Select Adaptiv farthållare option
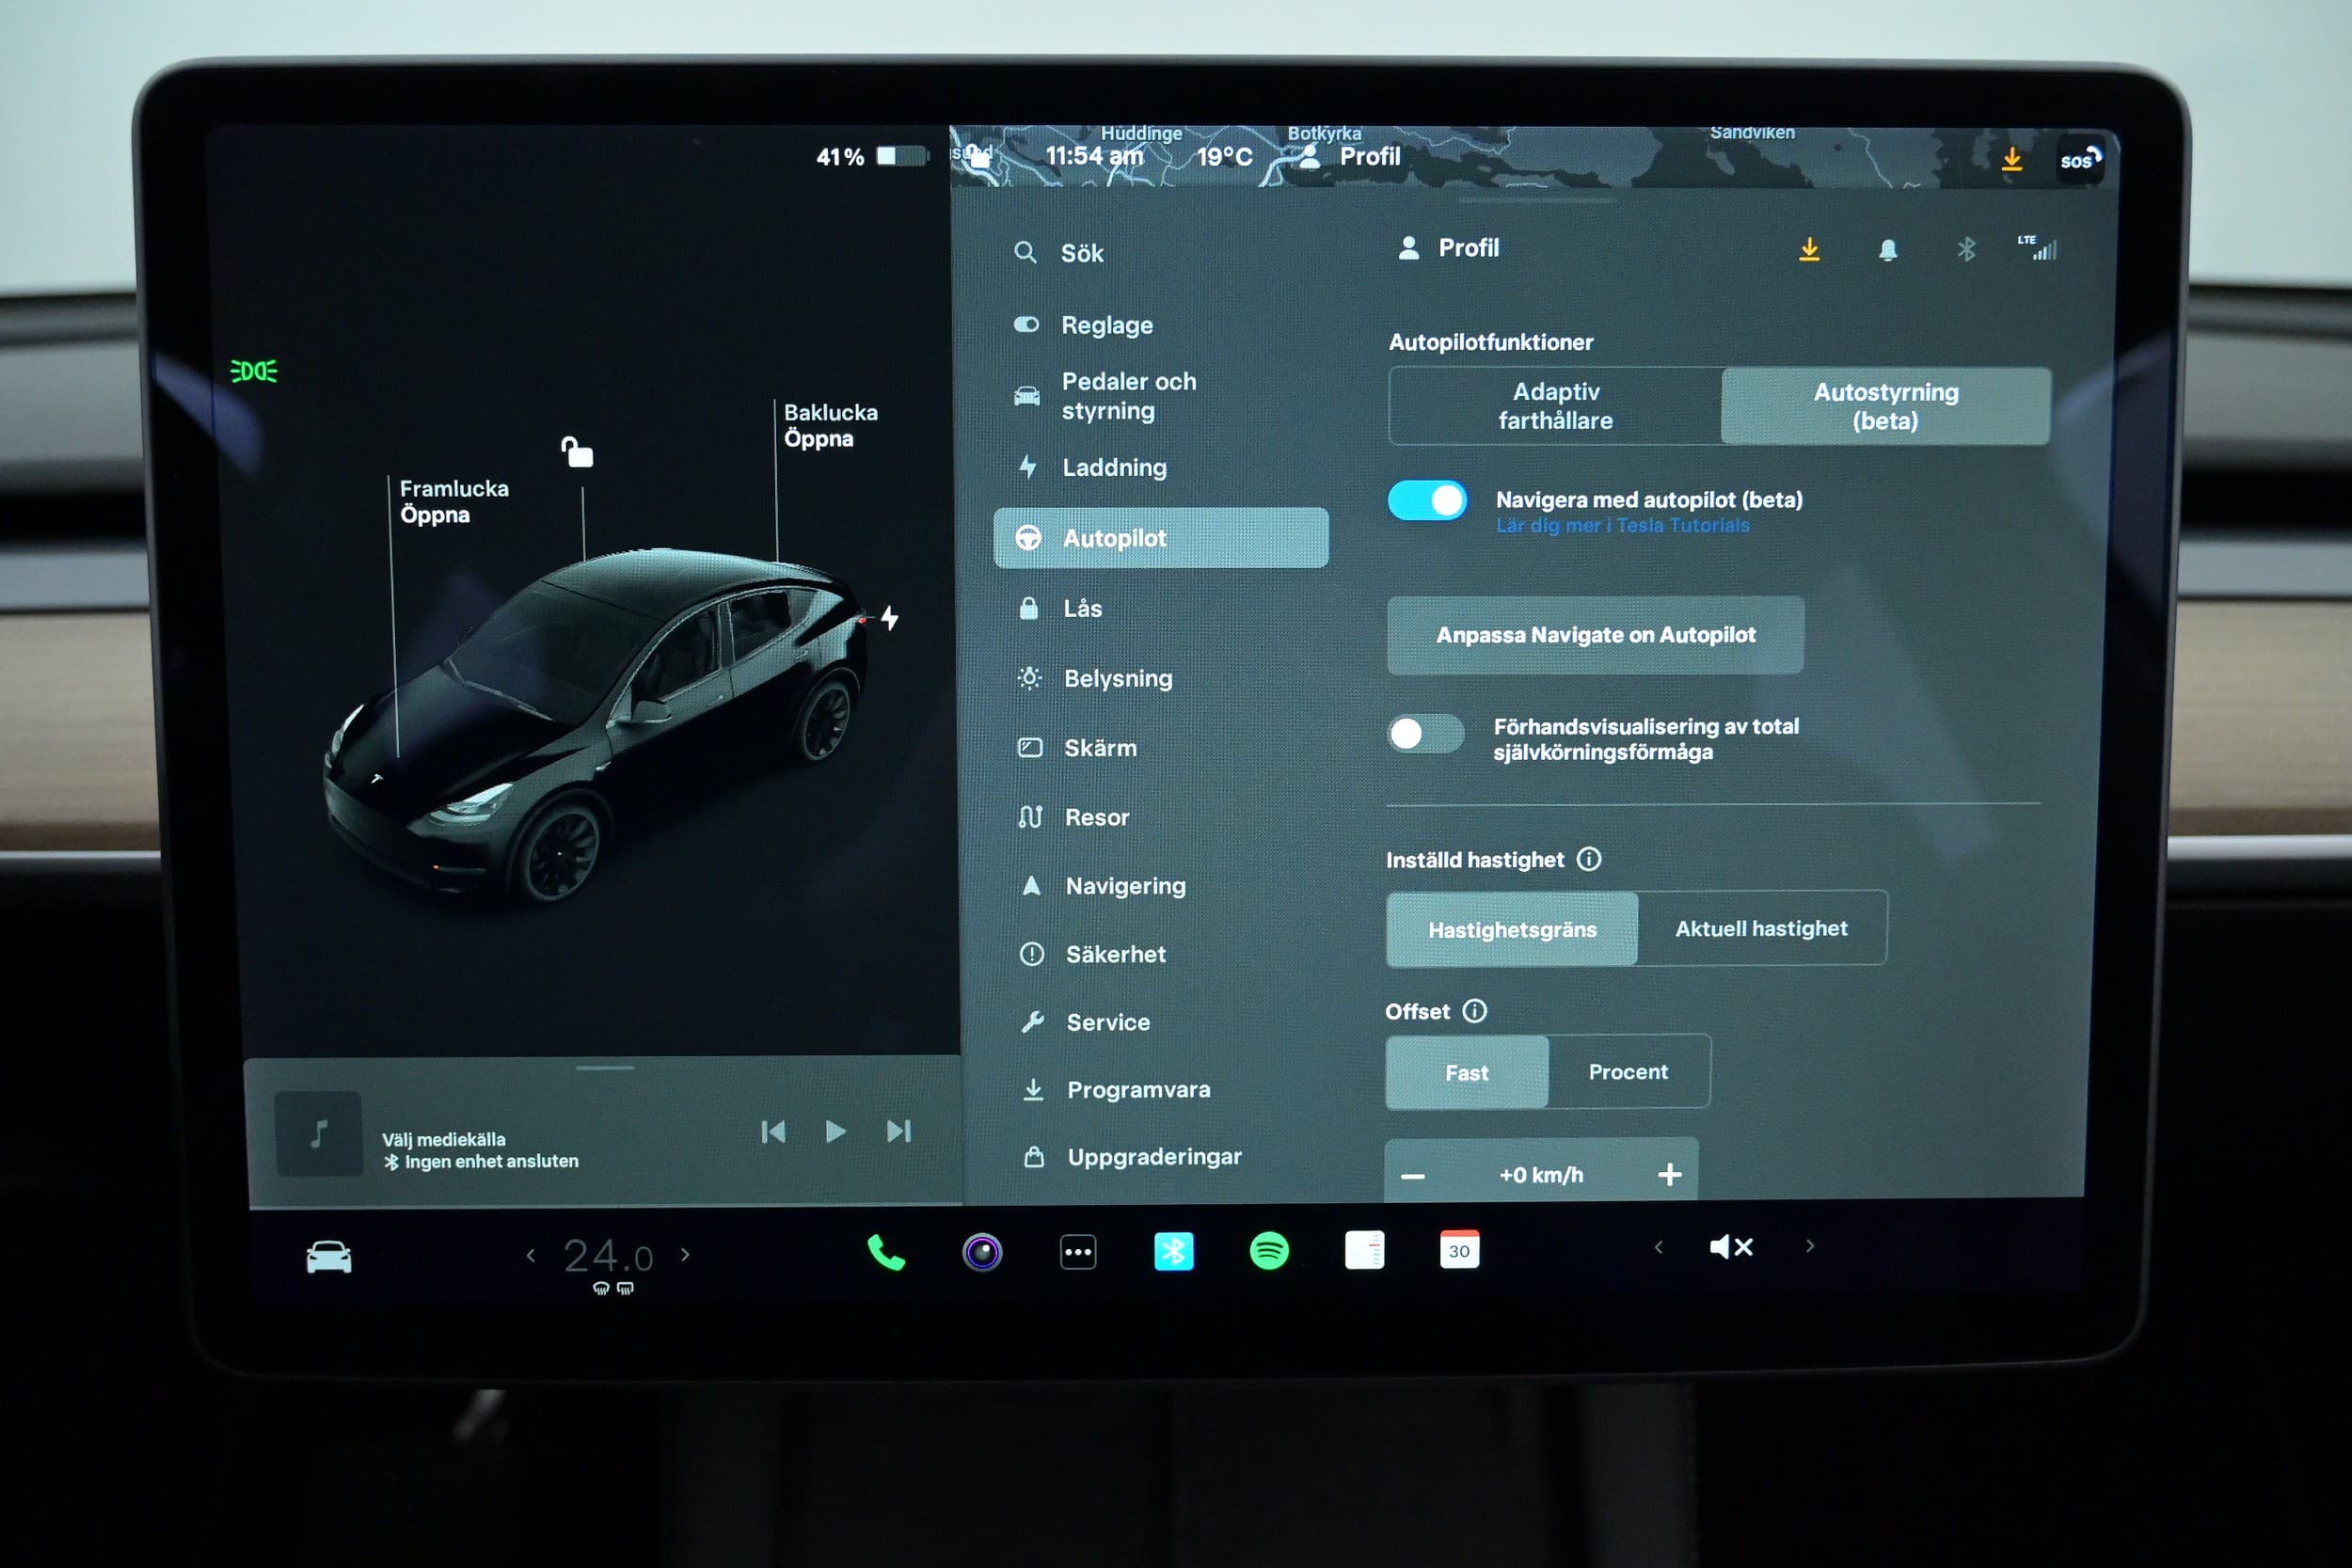Screen dimensions: 2352x1568 coord(1555,406)
